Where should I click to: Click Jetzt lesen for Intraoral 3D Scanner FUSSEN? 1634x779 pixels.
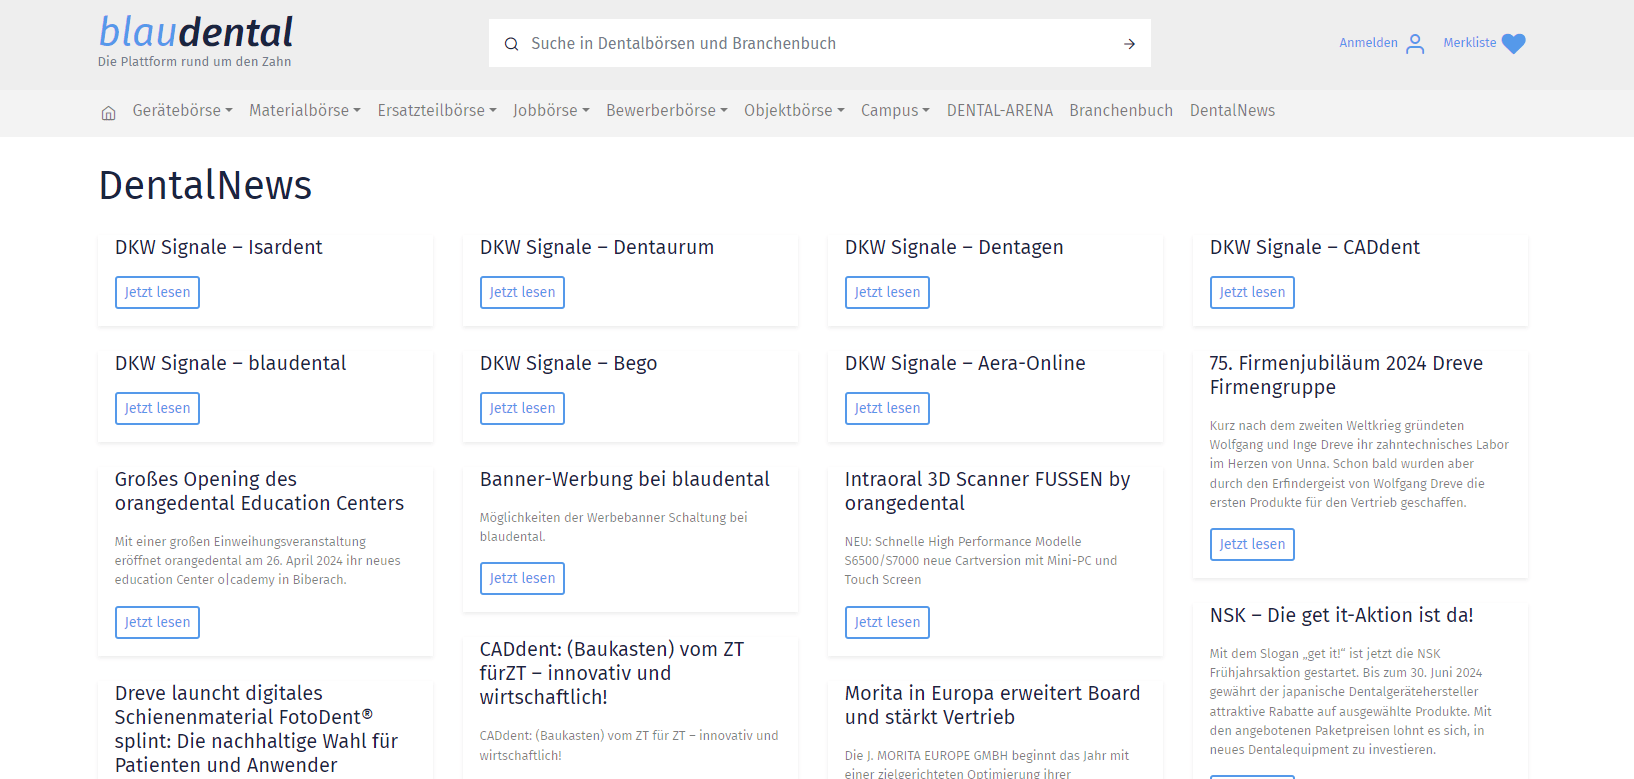(887, 622)
